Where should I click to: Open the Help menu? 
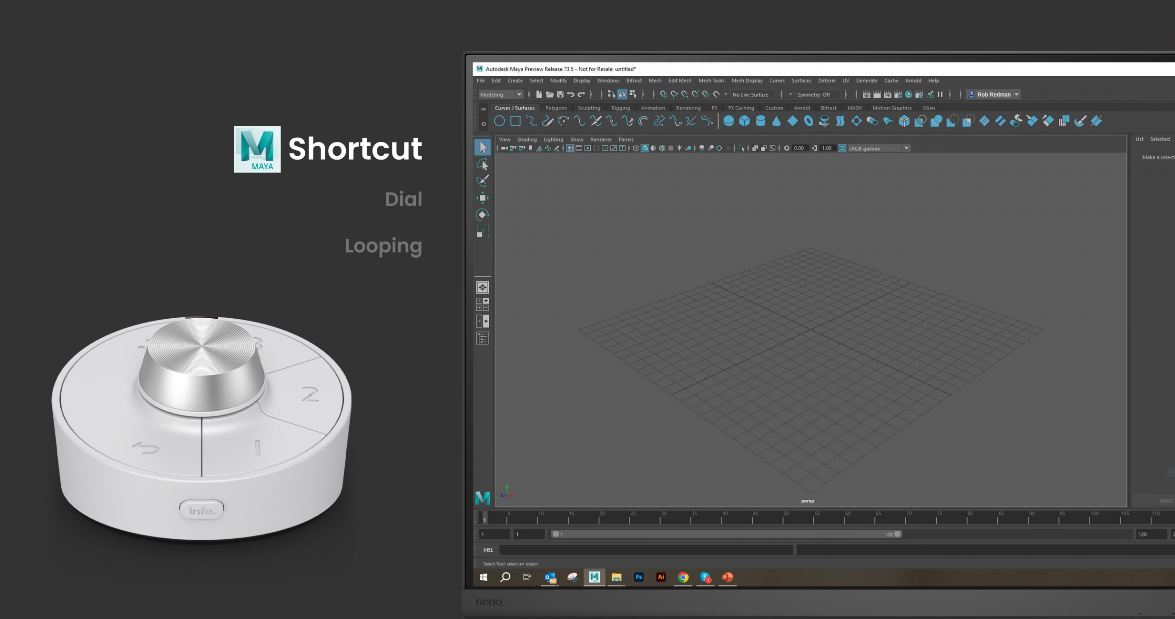pos(933,81)
